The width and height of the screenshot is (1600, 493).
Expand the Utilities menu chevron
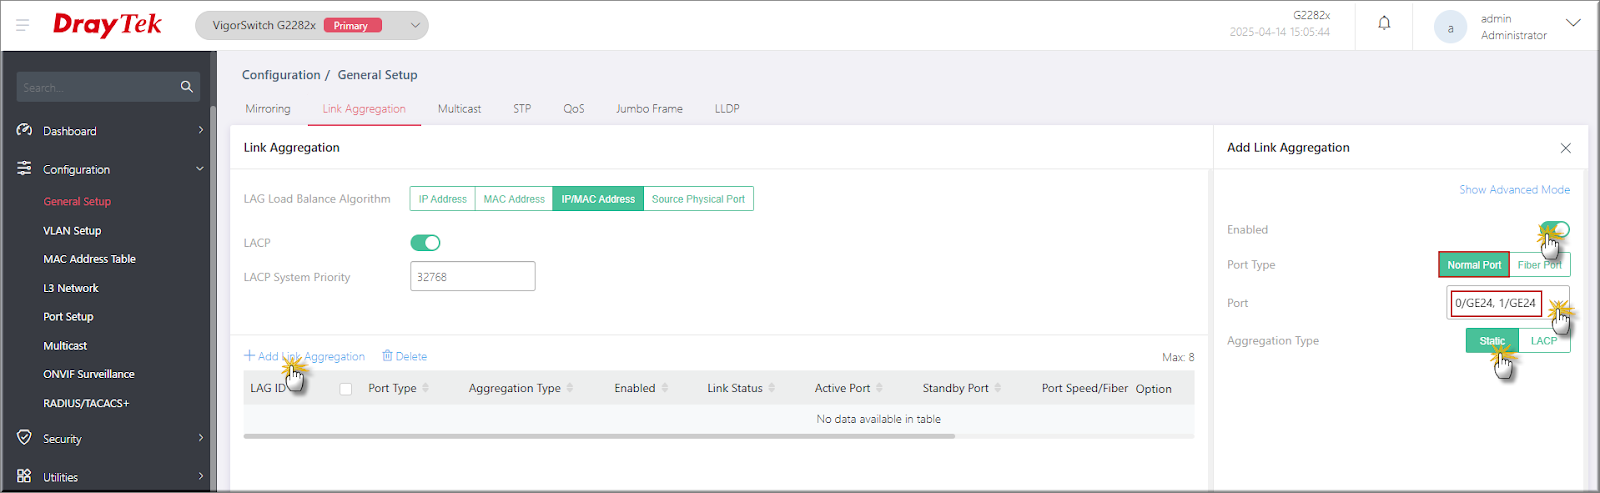[x=200, y=476]
